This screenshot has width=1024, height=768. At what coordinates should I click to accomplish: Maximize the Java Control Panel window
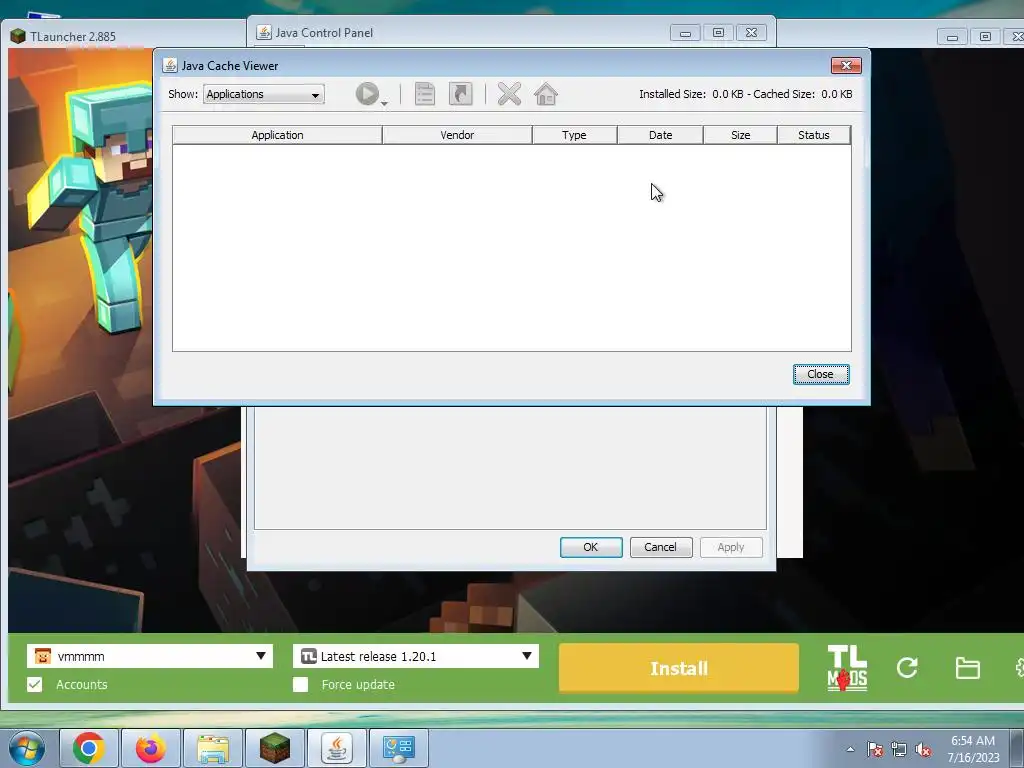[718, 33]
